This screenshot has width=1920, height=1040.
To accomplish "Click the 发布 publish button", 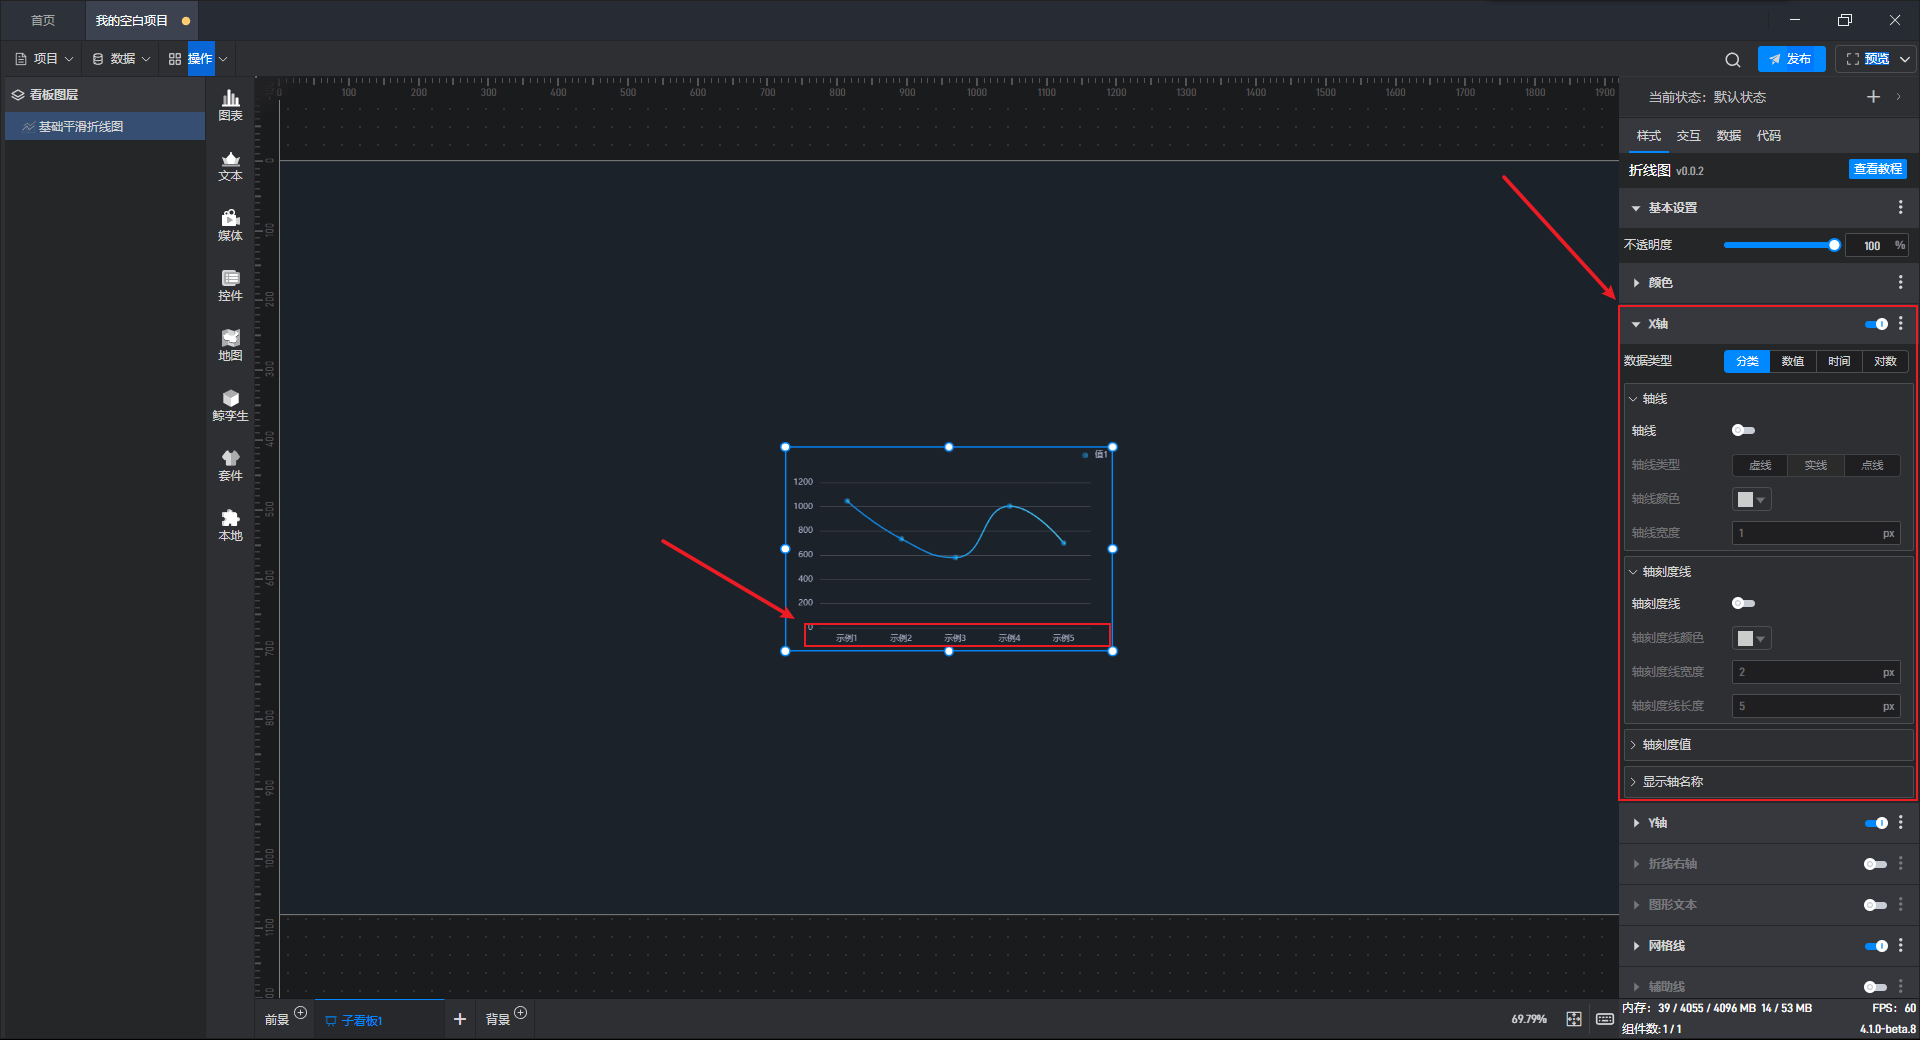I will tap(1791, 59).
